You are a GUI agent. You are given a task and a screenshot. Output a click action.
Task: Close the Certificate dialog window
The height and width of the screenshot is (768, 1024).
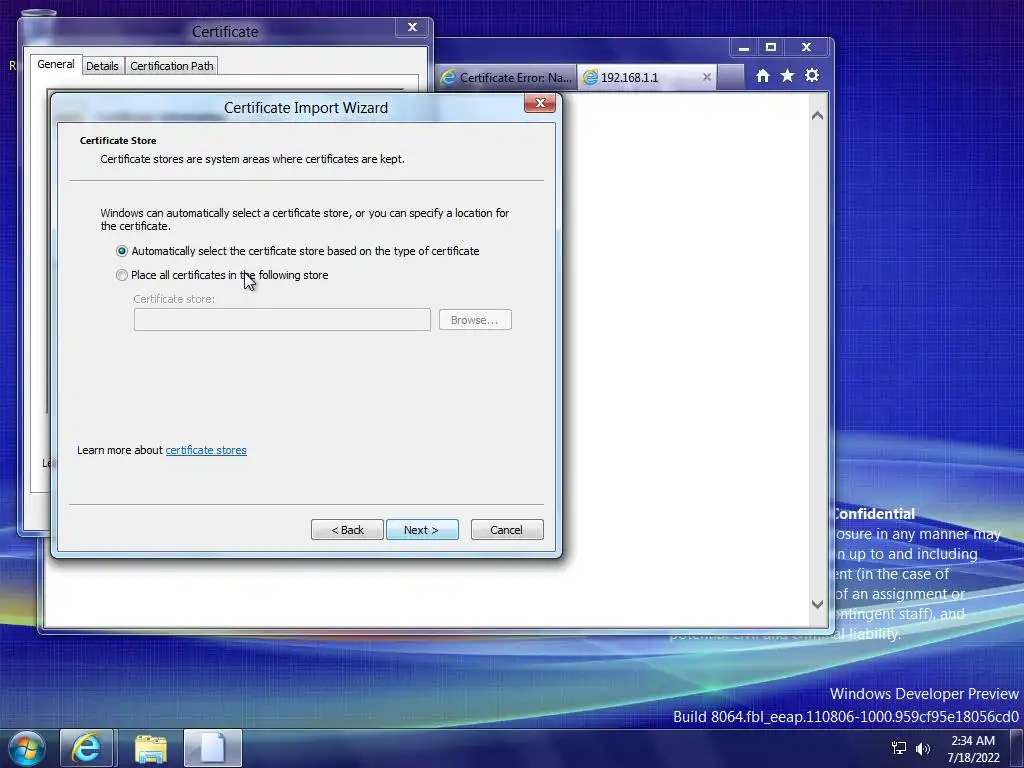coord(412,27)
